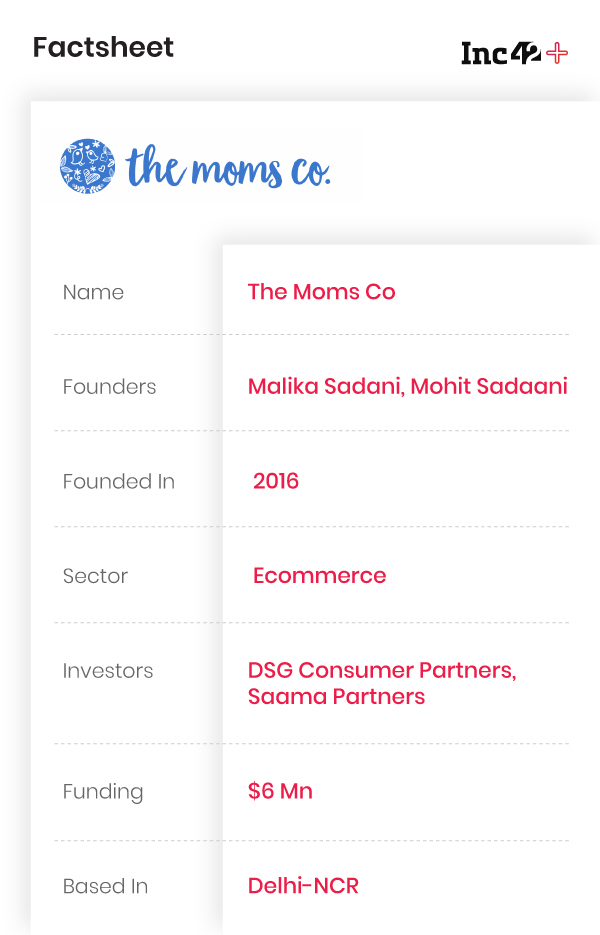
Task: Click the 'Saama Partners' investor text
Action: pyautogui.click(x=336, y=697)
